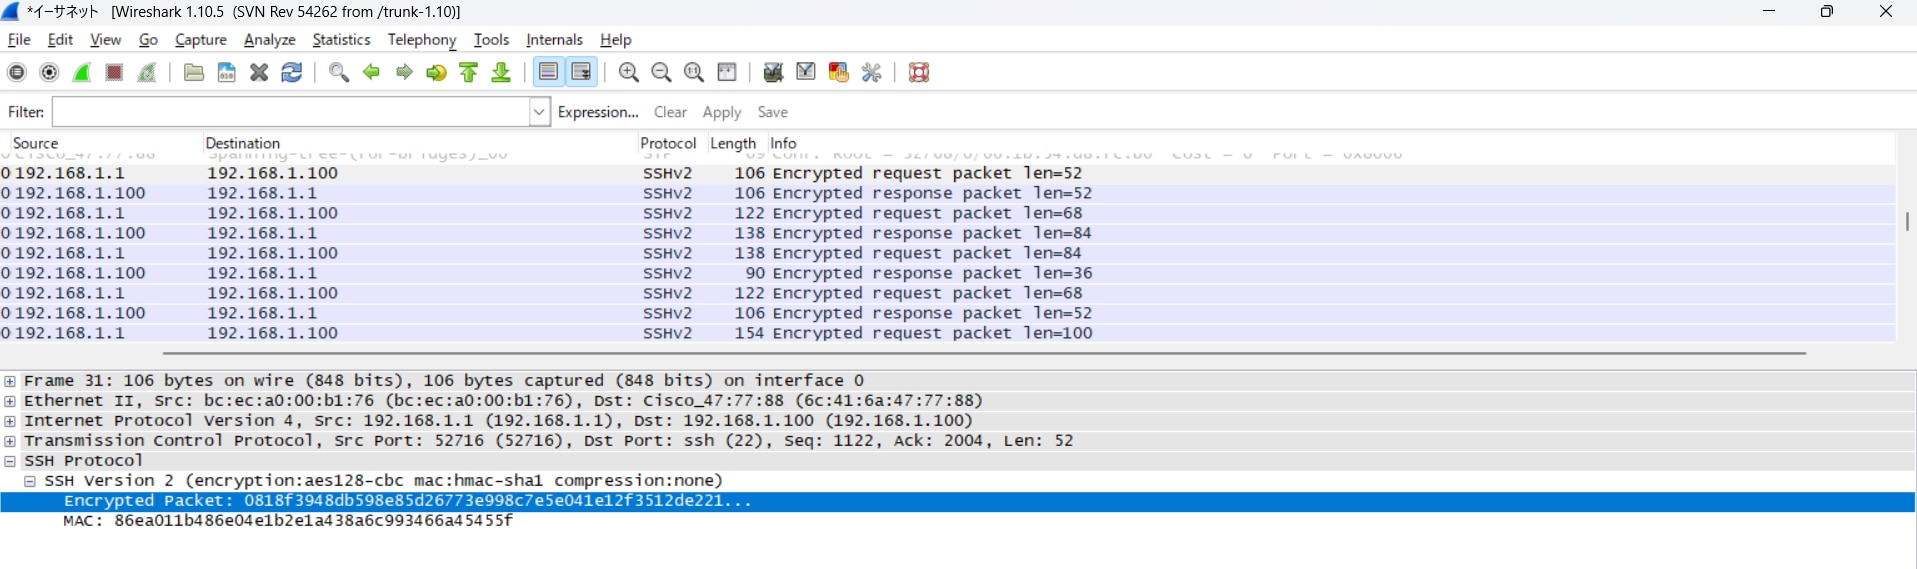Click inside the Filter input field
The width and height of the screenshot is (1917, 569).
click(290, 112)
